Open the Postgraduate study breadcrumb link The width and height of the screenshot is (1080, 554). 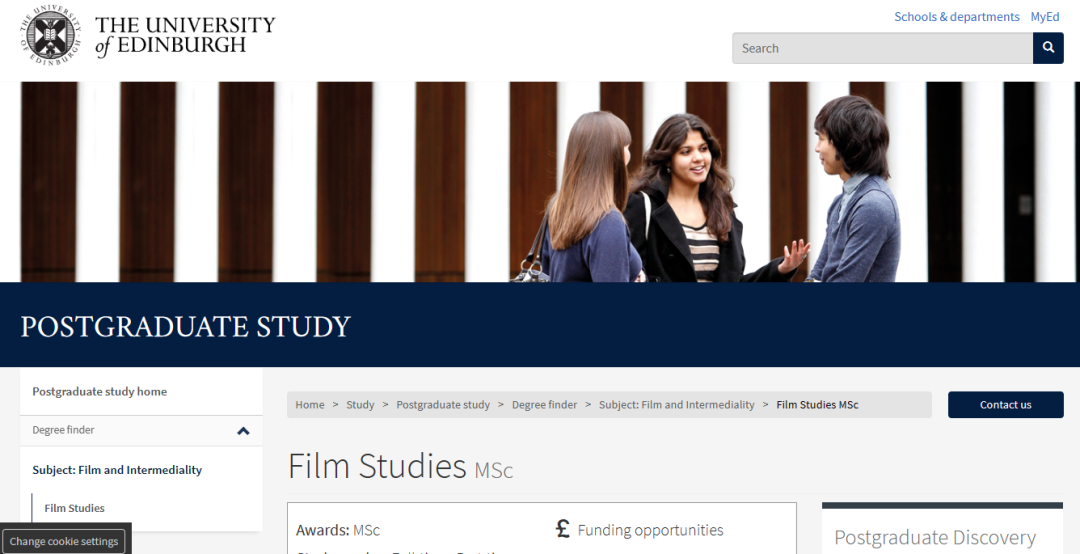tap(443, 404)
